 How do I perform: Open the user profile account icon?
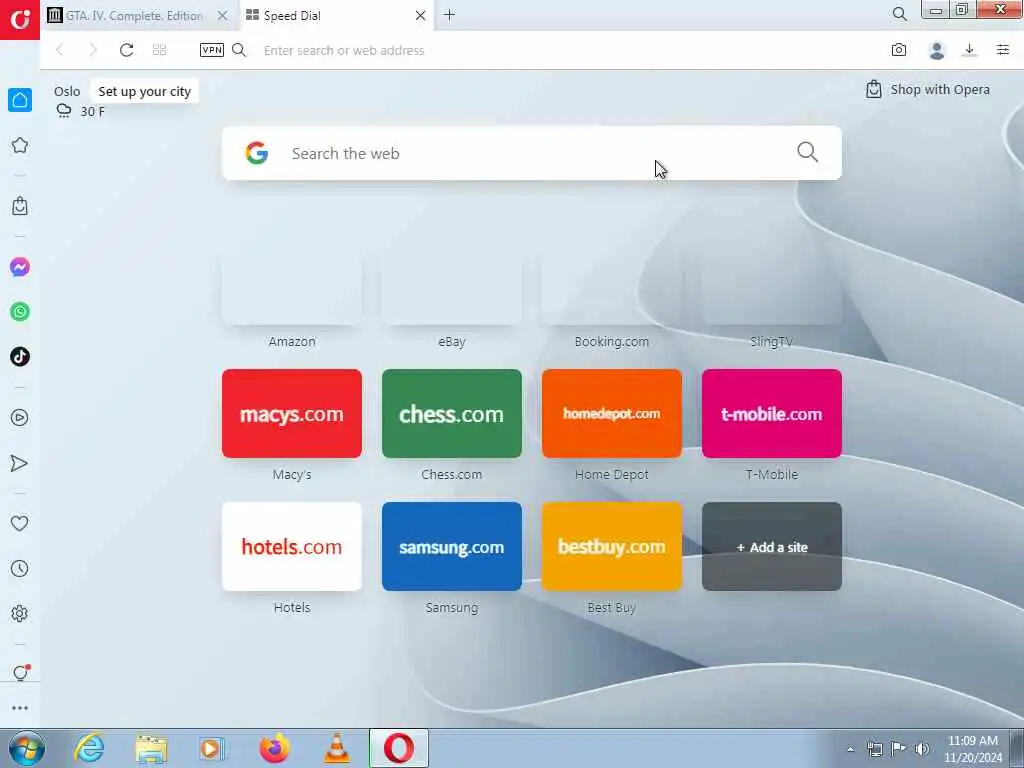[936, 50]
